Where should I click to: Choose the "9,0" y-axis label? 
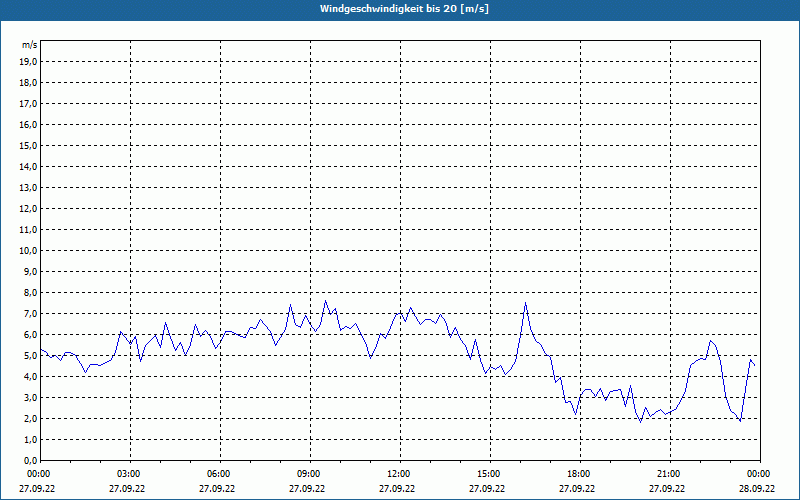[31, 271]
